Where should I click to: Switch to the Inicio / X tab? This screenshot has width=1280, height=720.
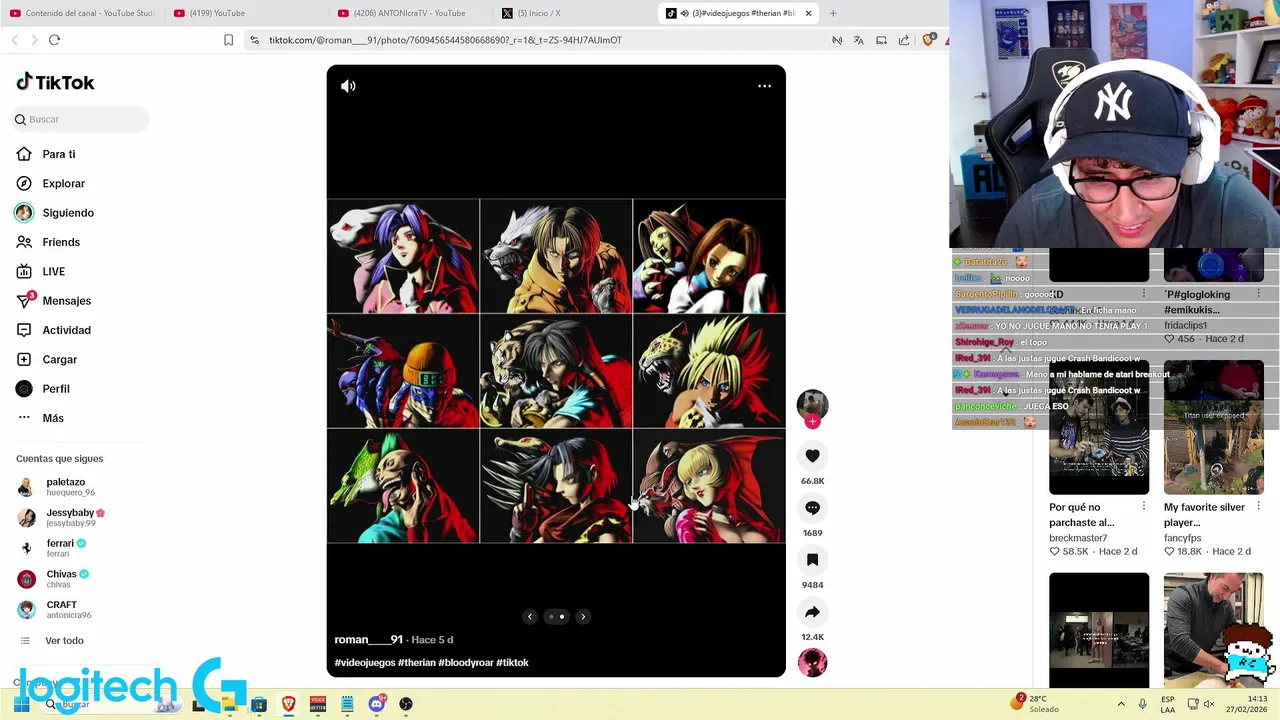[575, 13]
